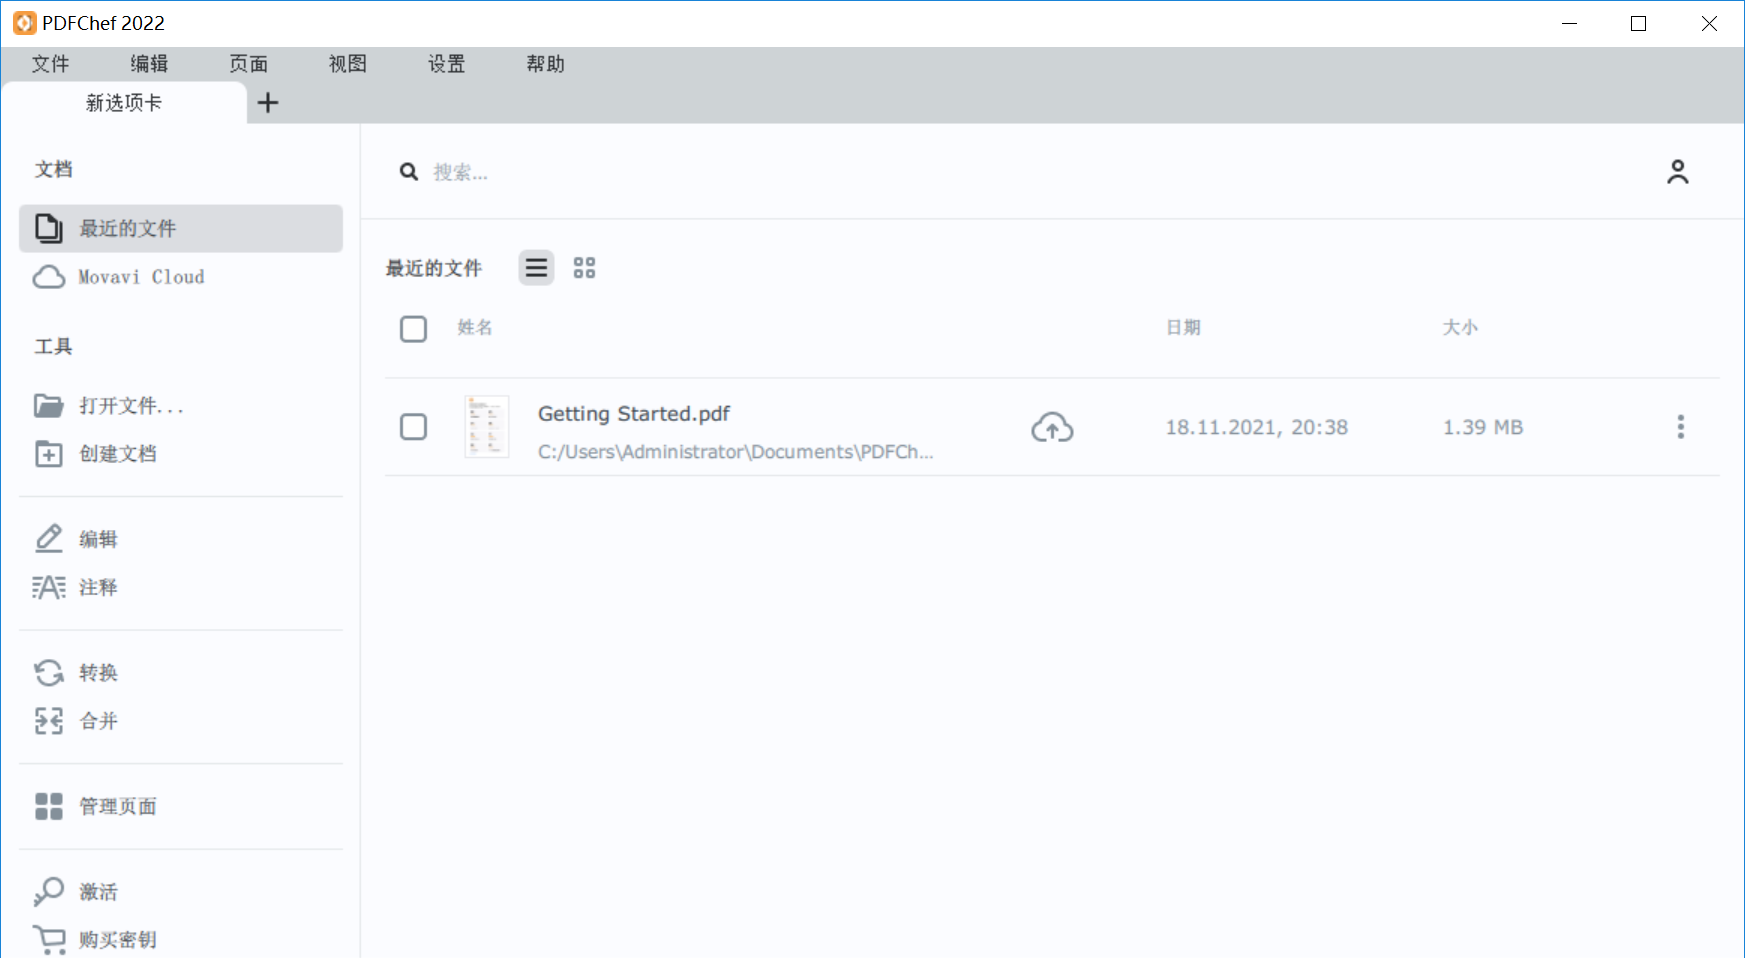The image size is (1745, 958).
Task: Open the 转换 convert tool
Action: (x=76, y=673)
